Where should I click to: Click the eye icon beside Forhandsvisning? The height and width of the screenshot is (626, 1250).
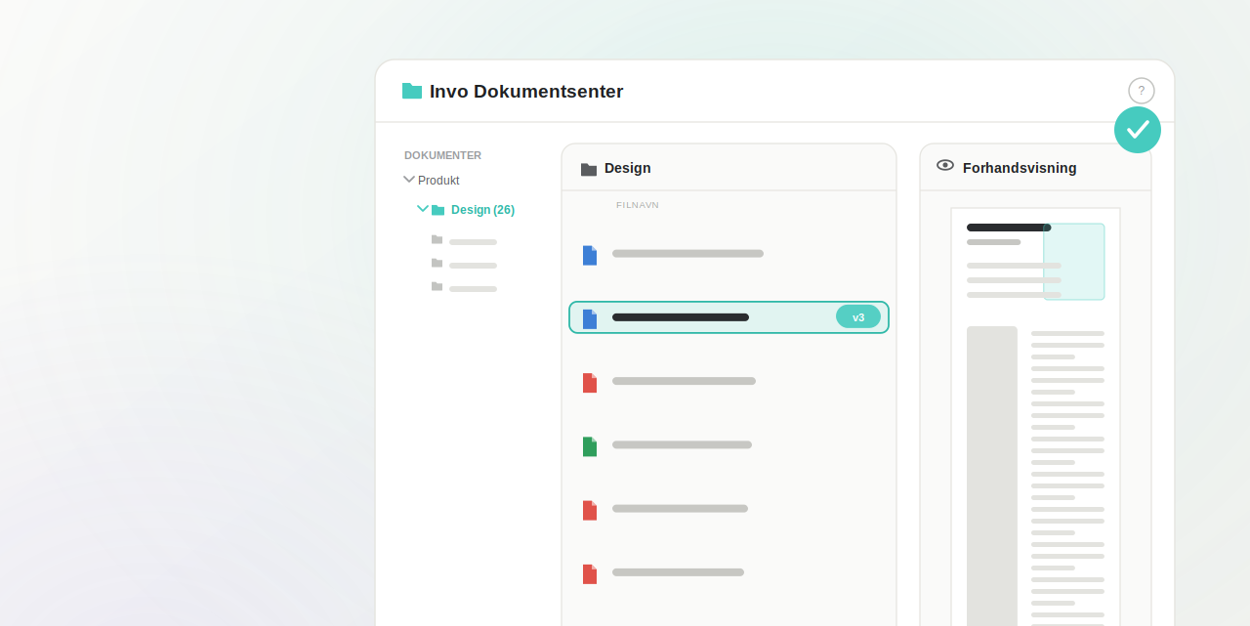coord(945,166)
